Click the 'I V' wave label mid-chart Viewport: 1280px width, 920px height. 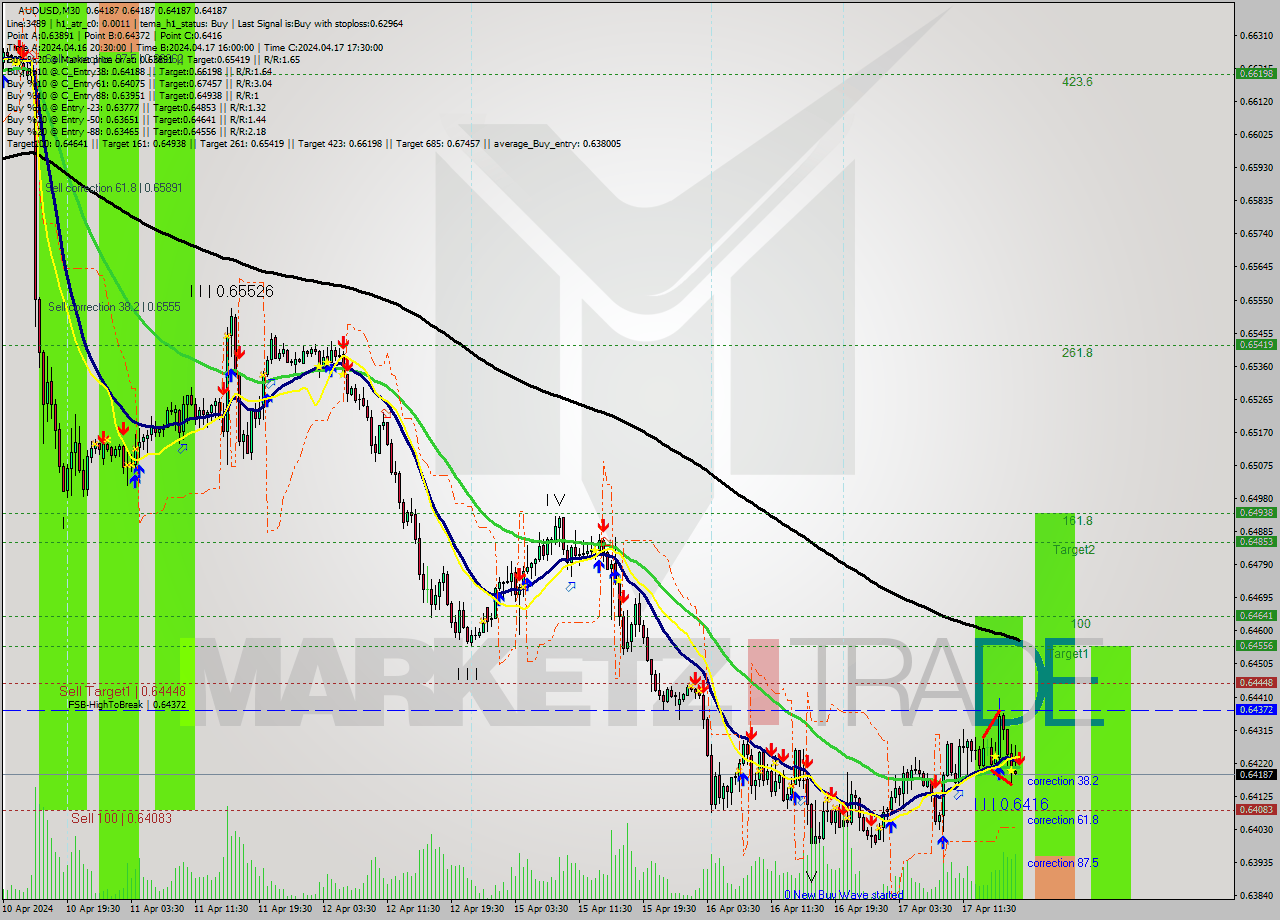(x=555, y=500)
